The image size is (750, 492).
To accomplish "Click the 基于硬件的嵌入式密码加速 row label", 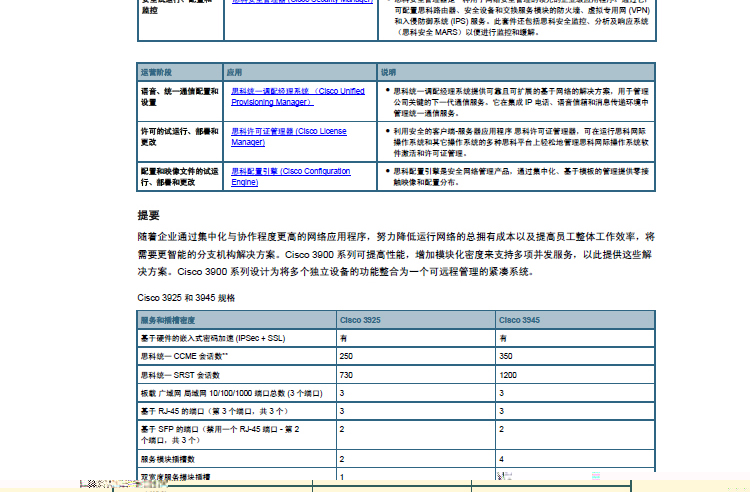I will [212, 338].
